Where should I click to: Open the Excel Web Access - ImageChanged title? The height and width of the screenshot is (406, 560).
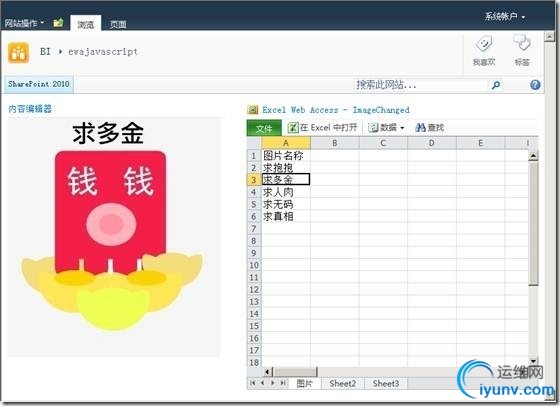tap(336, 110)
